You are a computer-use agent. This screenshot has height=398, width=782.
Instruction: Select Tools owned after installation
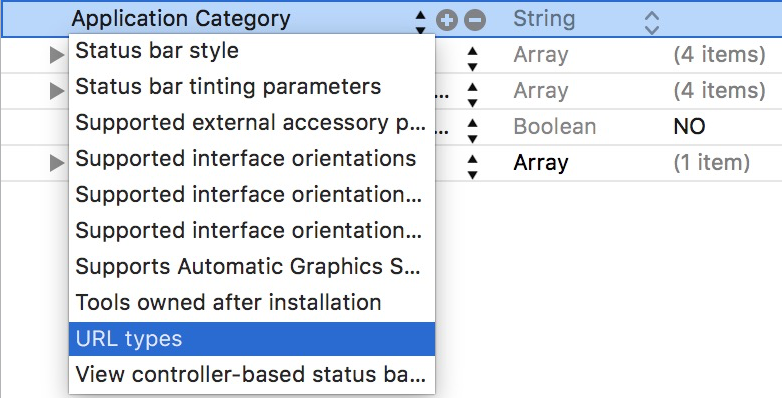(252, 302)
